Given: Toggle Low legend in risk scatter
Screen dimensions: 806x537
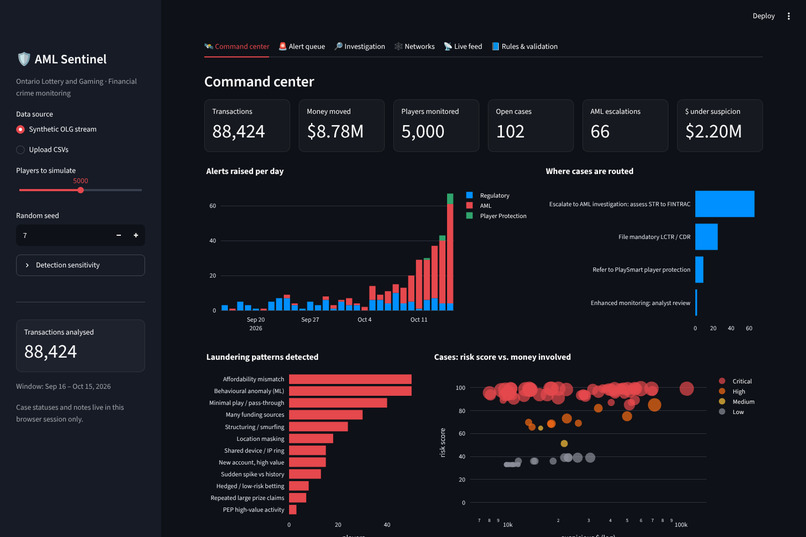Looking at the screenshot, I should (x=731, y=412).
